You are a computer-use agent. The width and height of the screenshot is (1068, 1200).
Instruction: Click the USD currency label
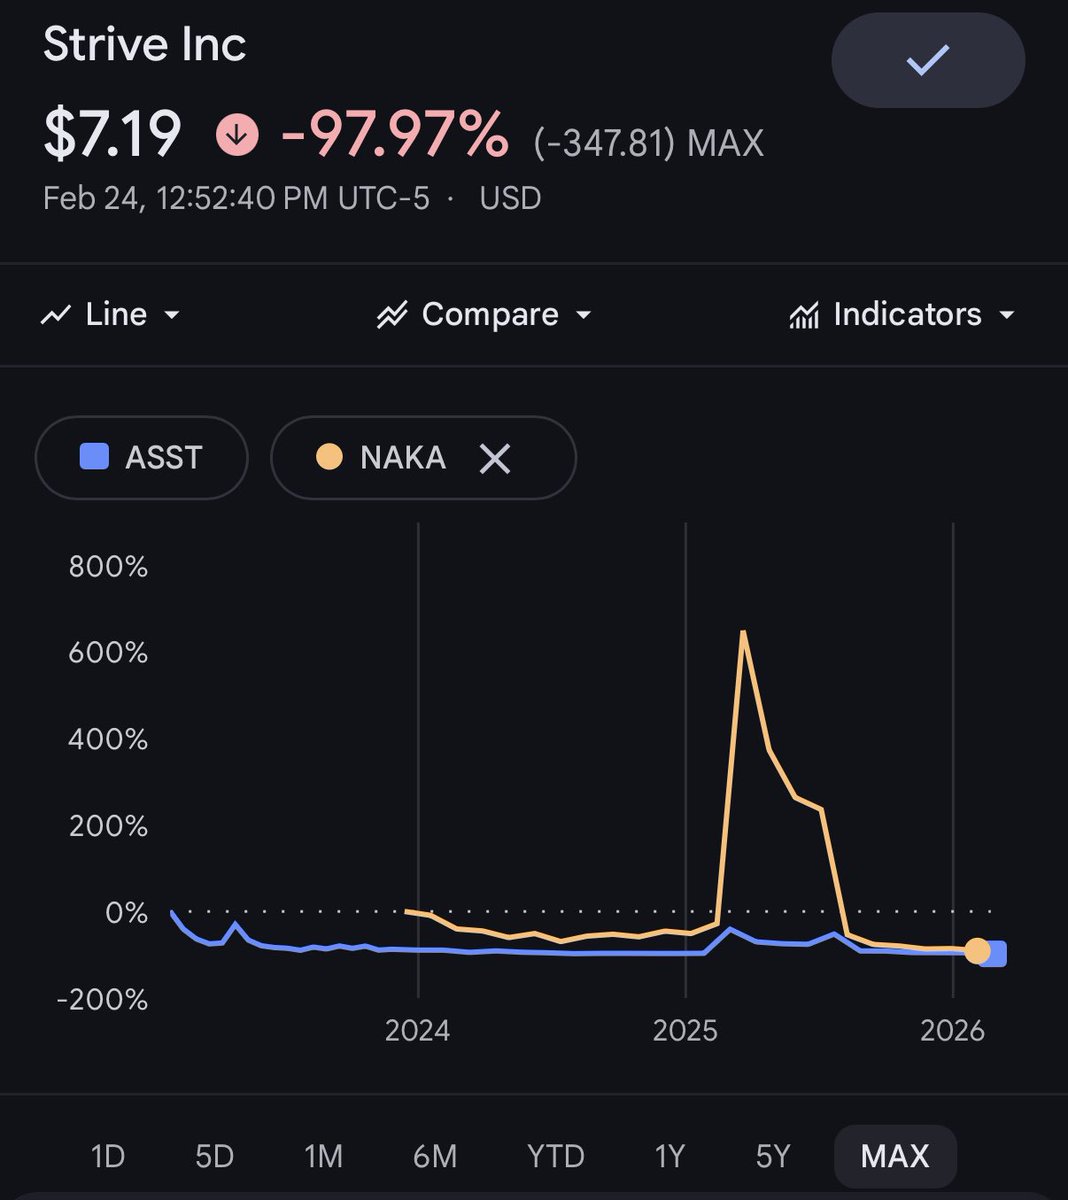[510, 198]
